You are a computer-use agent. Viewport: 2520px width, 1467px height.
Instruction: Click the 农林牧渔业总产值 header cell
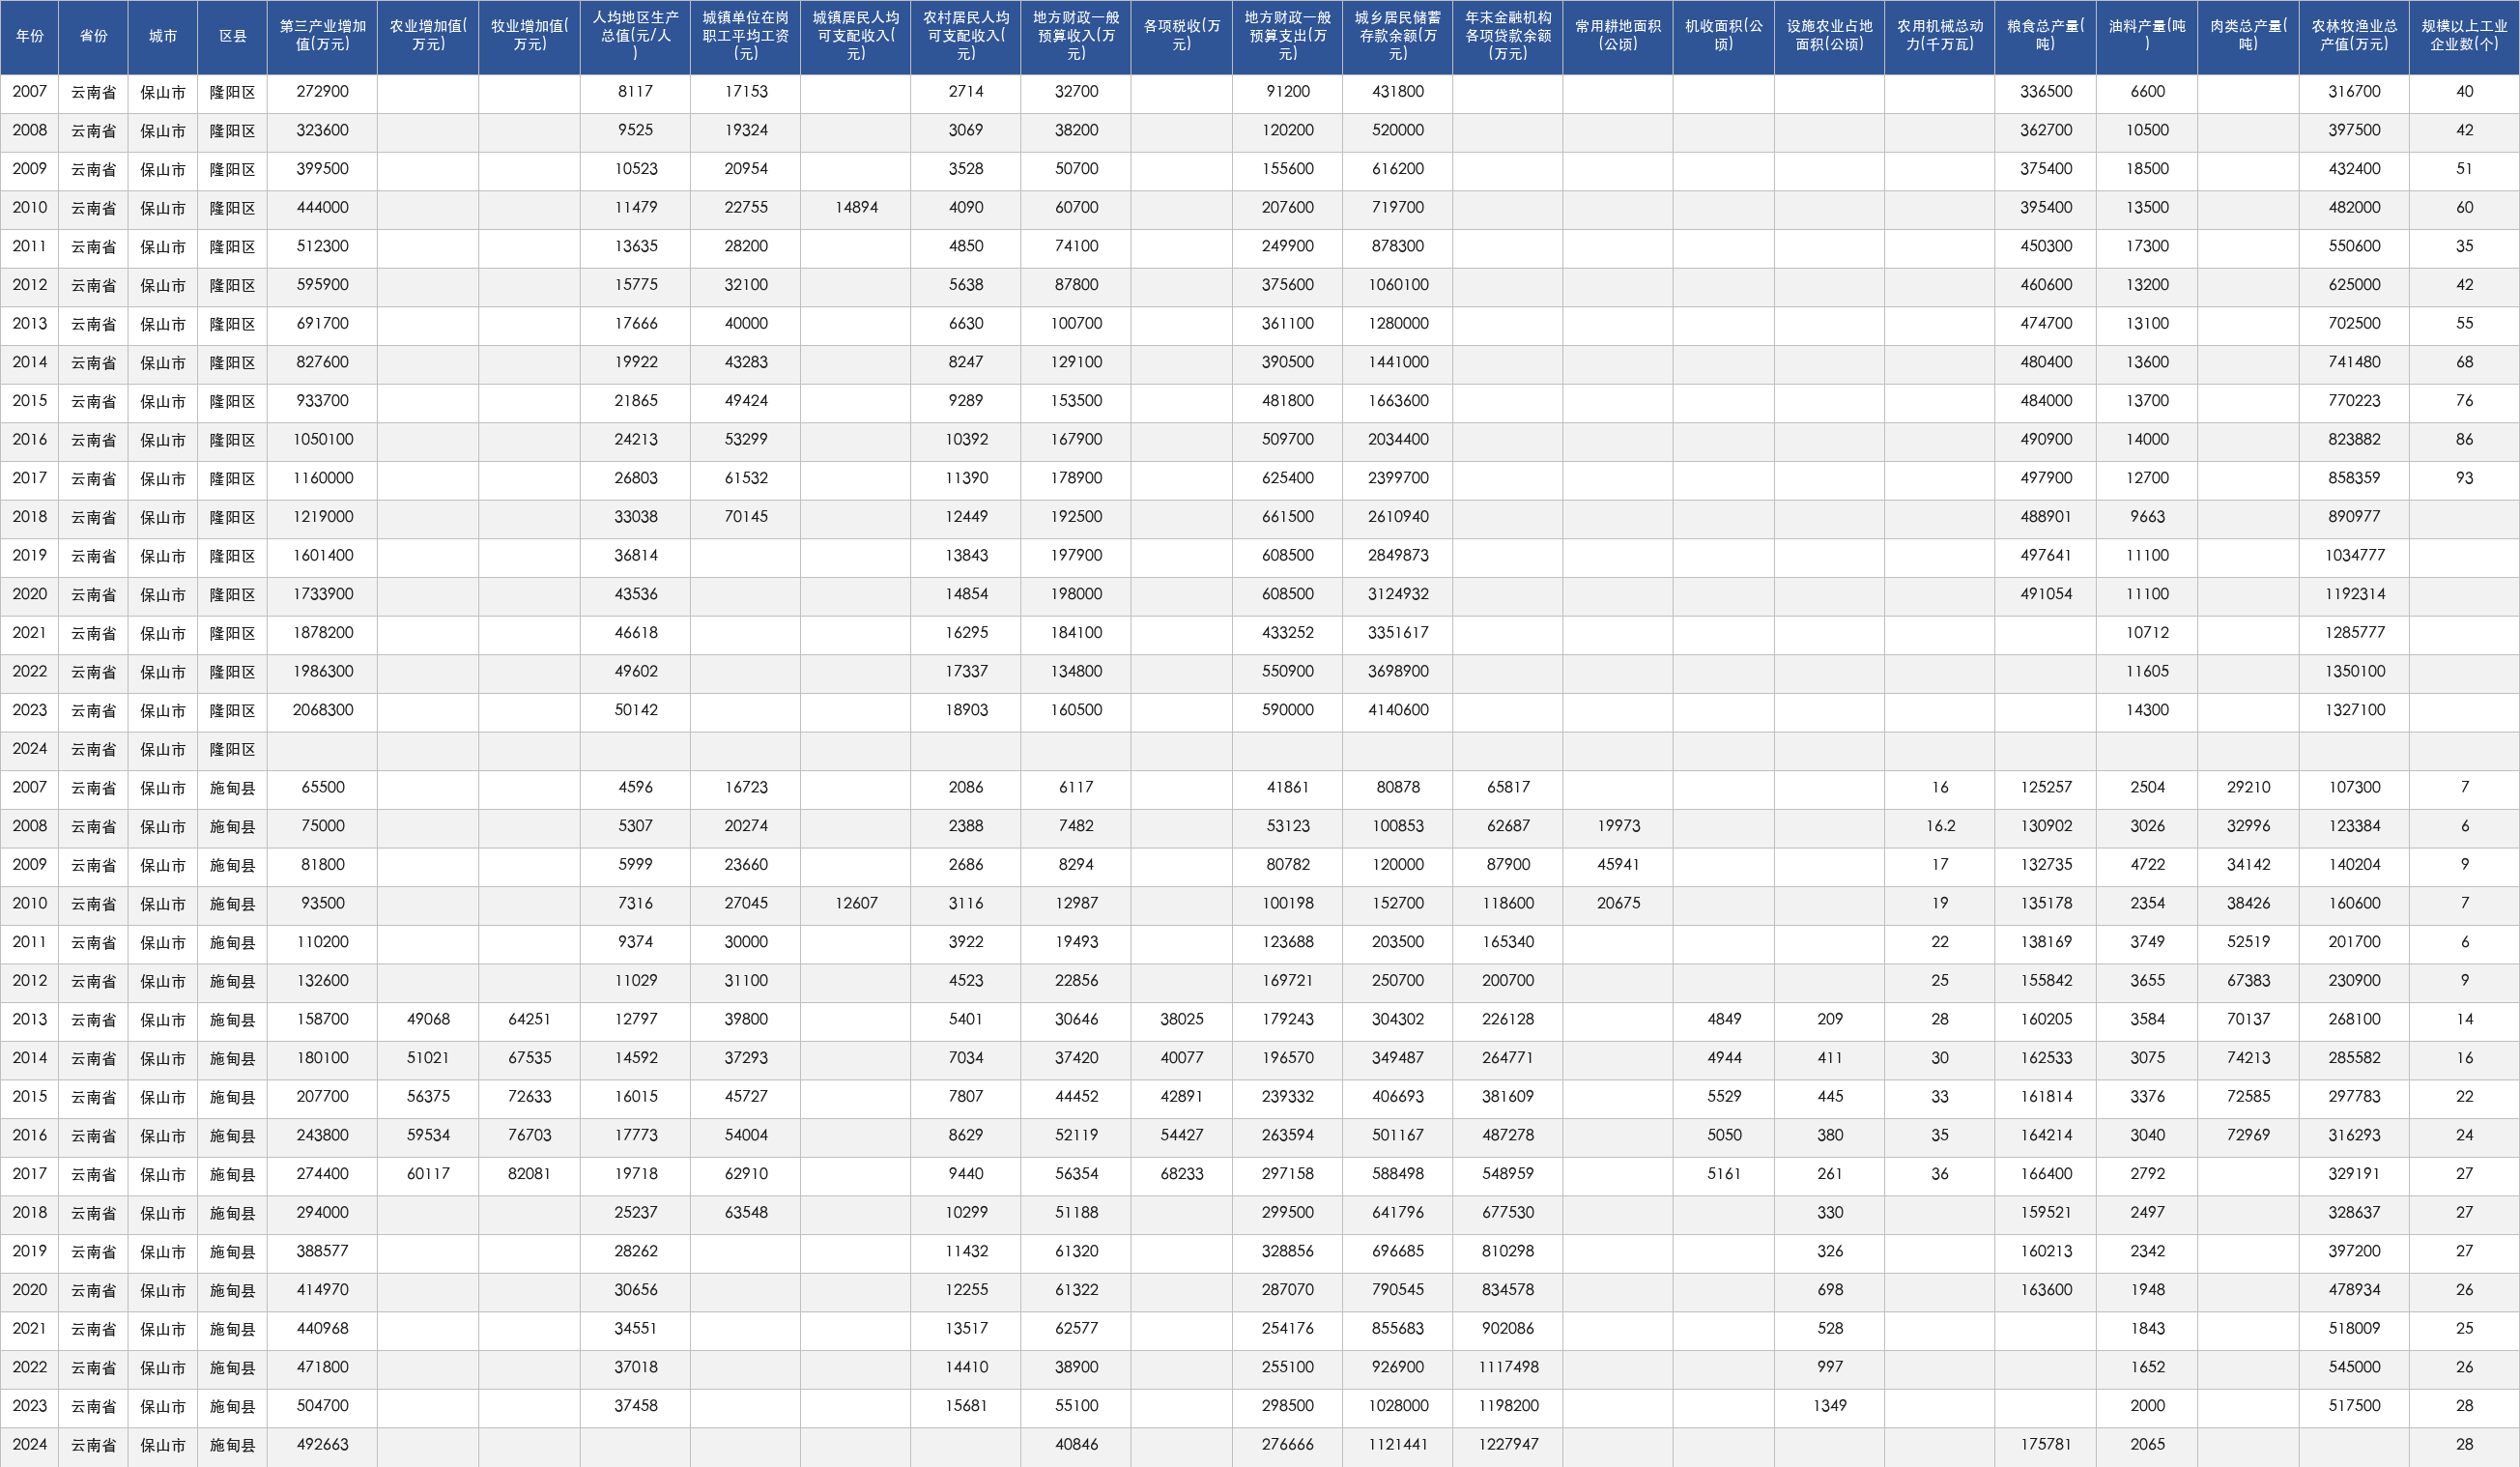pyautogui.click(x=2354, y=37)
